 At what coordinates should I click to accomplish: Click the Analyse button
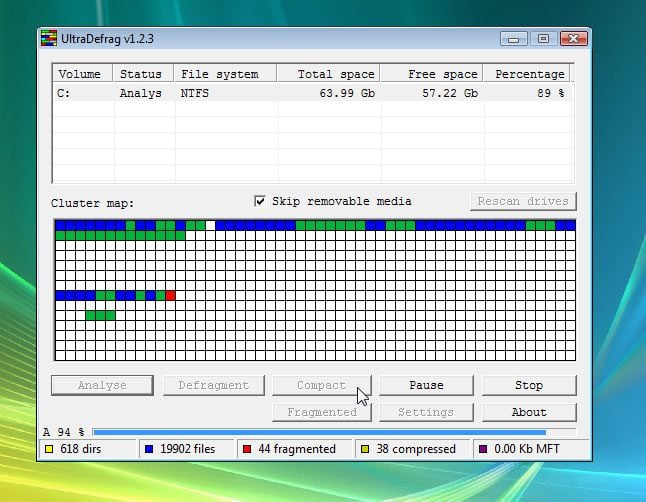pyautogui.click(x=102, y=385)
